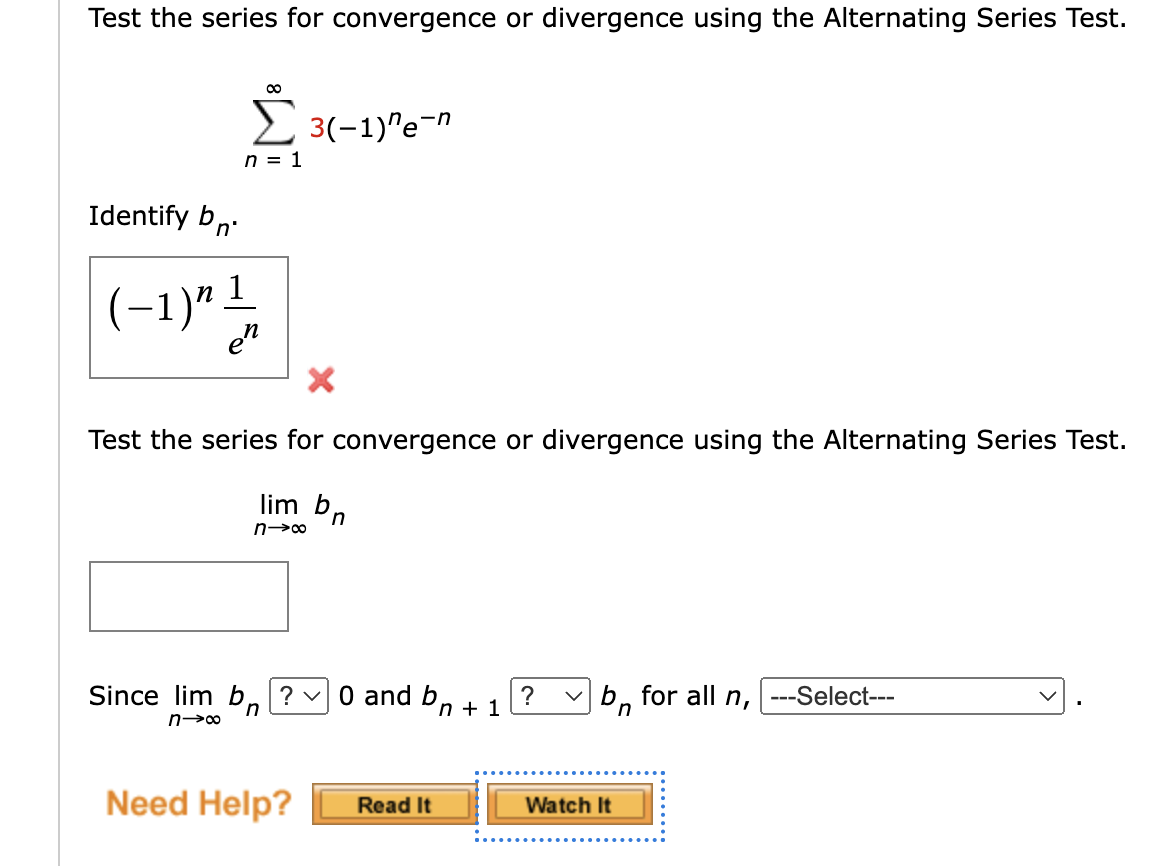
Task: Click the Identify b_n prompt text
Action: [x=158, y=217]
